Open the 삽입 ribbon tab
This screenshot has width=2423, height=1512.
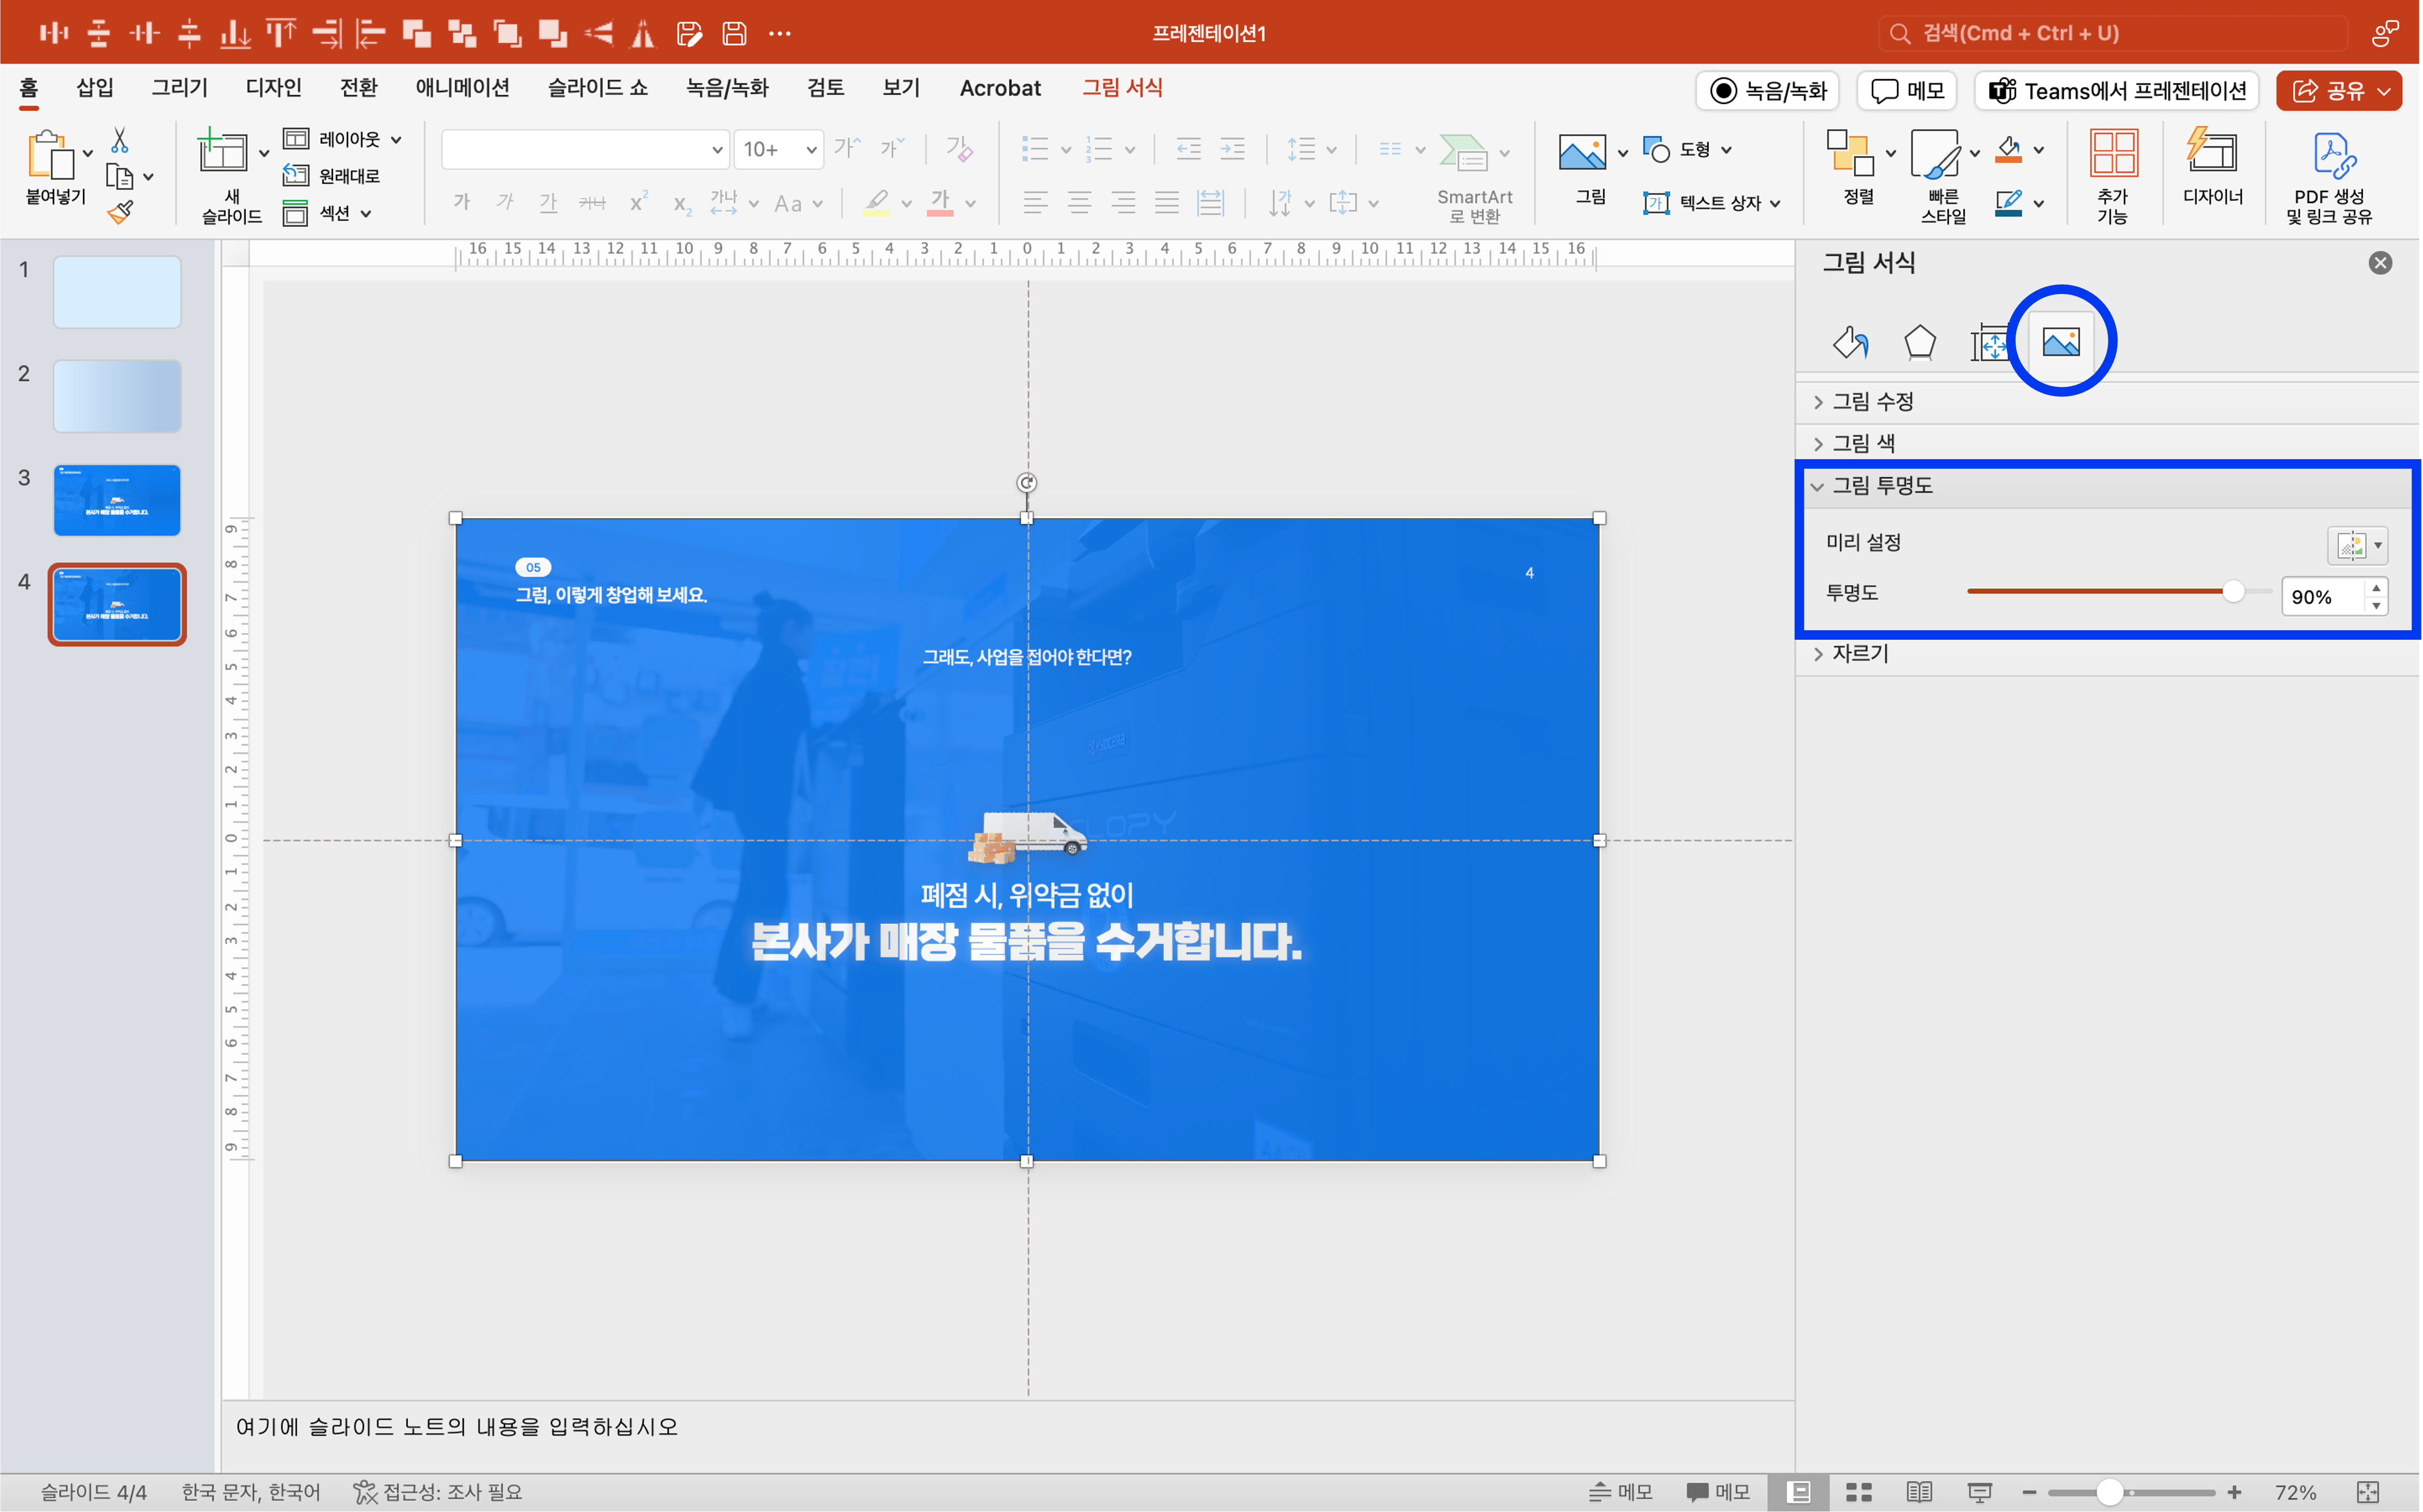pos(95,88)
